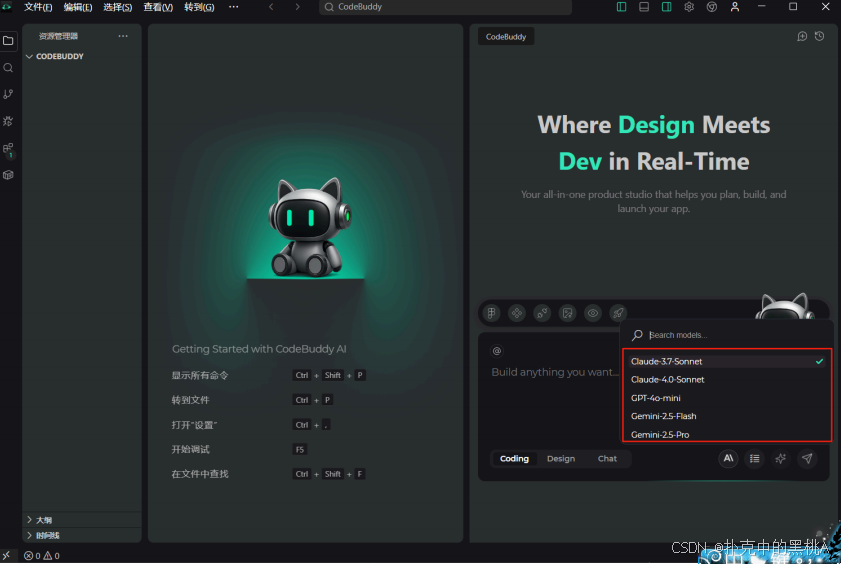Click the remote connection icon in status bar
The image size is (841, 564).
(6, 556)
